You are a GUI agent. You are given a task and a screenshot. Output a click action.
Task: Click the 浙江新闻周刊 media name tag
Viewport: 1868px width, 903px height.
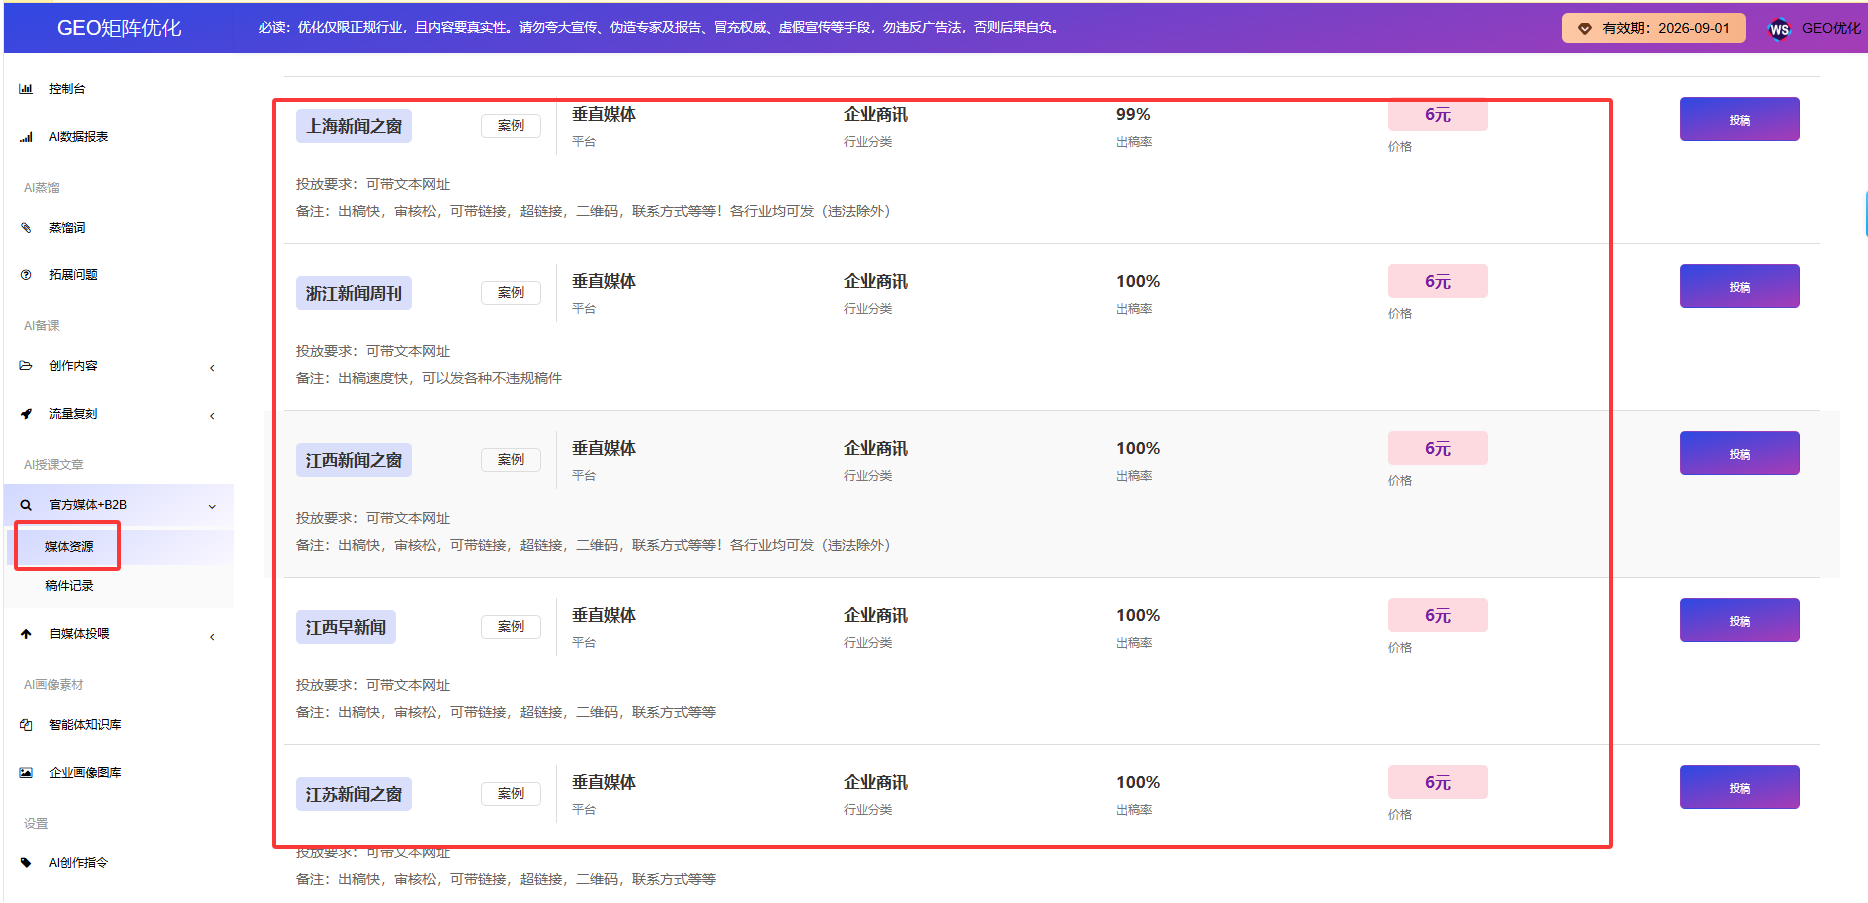(x=354, y=293)
